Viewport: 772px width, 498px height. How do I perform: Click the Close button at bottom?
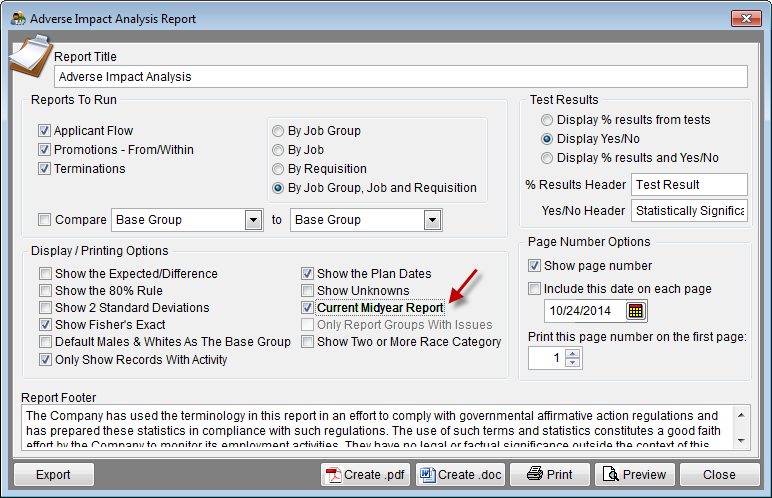tap(719, 474)
